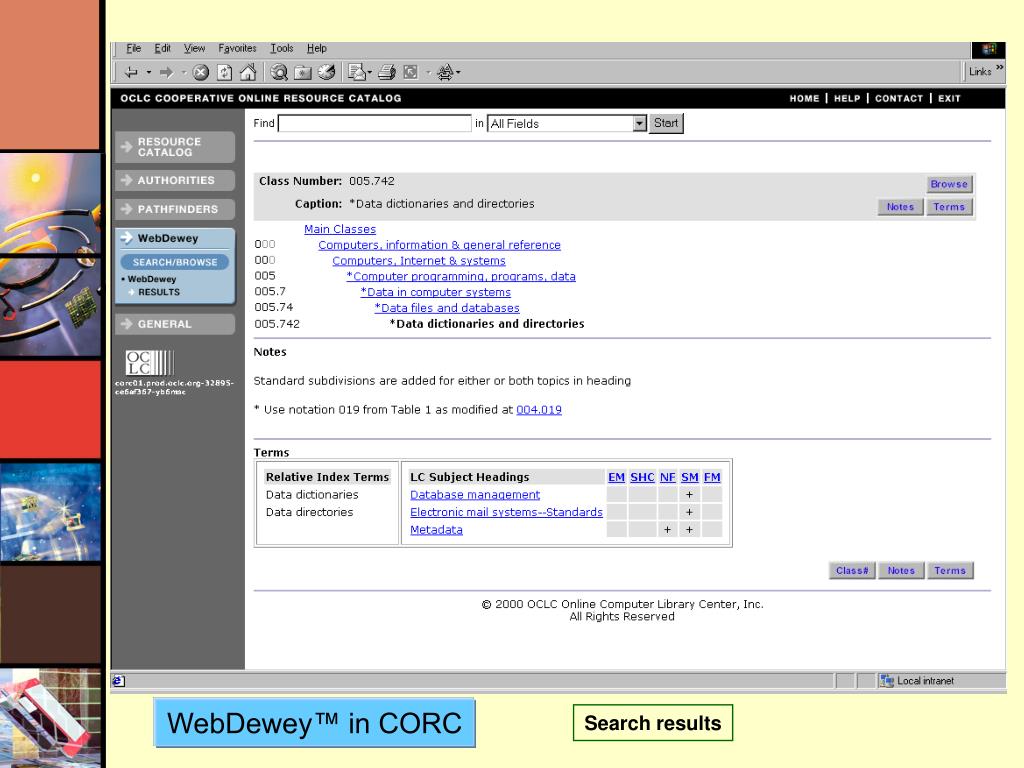Viewport: 1024px width, 768px height.
Task: Expand the Back button history dropdown arrow
Action: pos(149,72)
